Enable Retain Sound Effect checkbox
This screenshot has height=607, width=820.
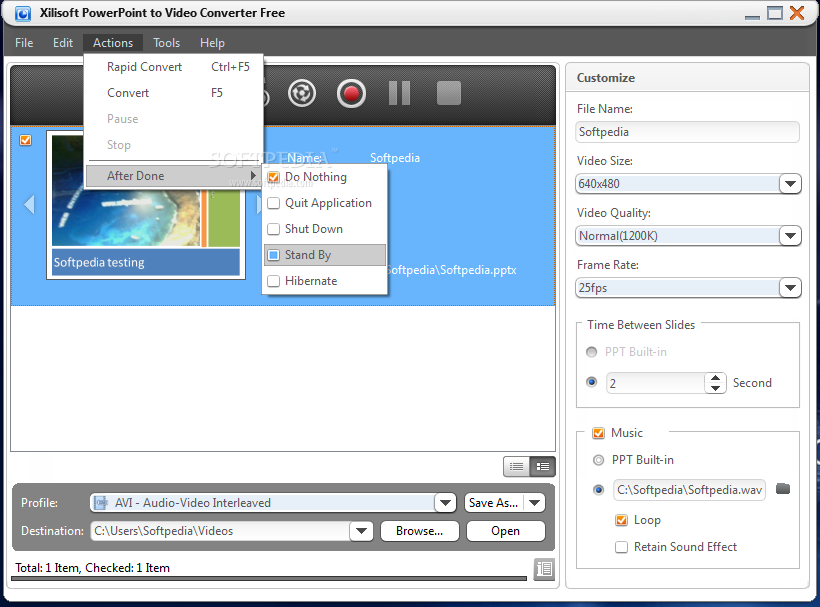click(621, 547)
